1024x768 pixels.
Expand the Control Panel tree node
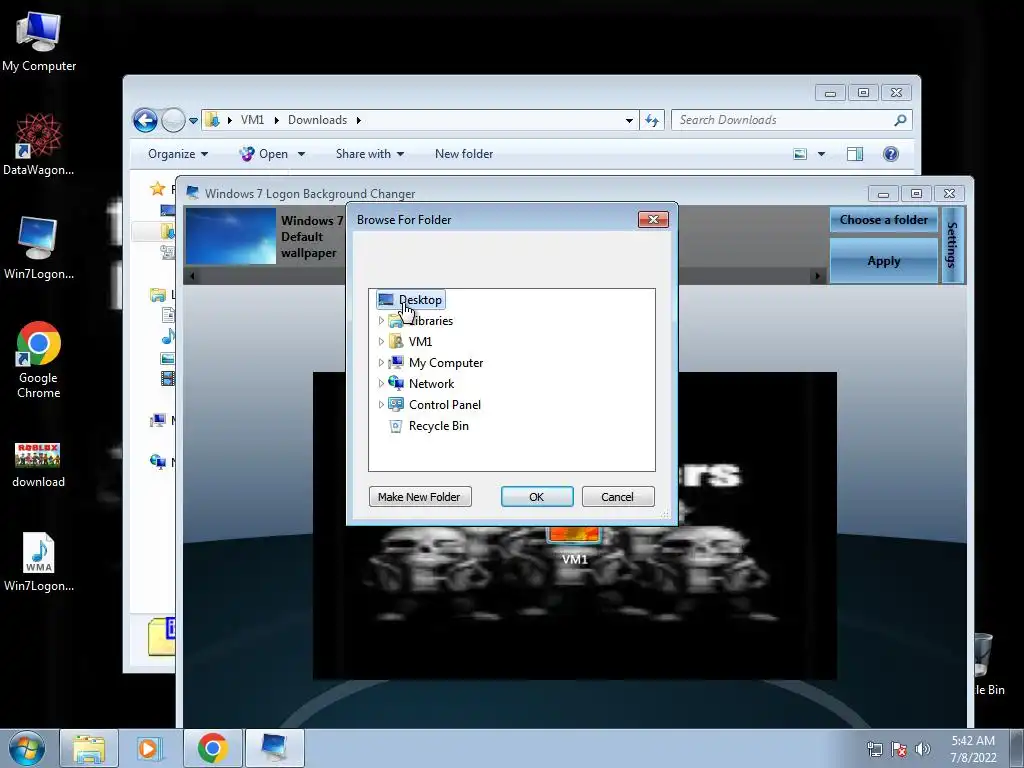click(x=381, y=404)
